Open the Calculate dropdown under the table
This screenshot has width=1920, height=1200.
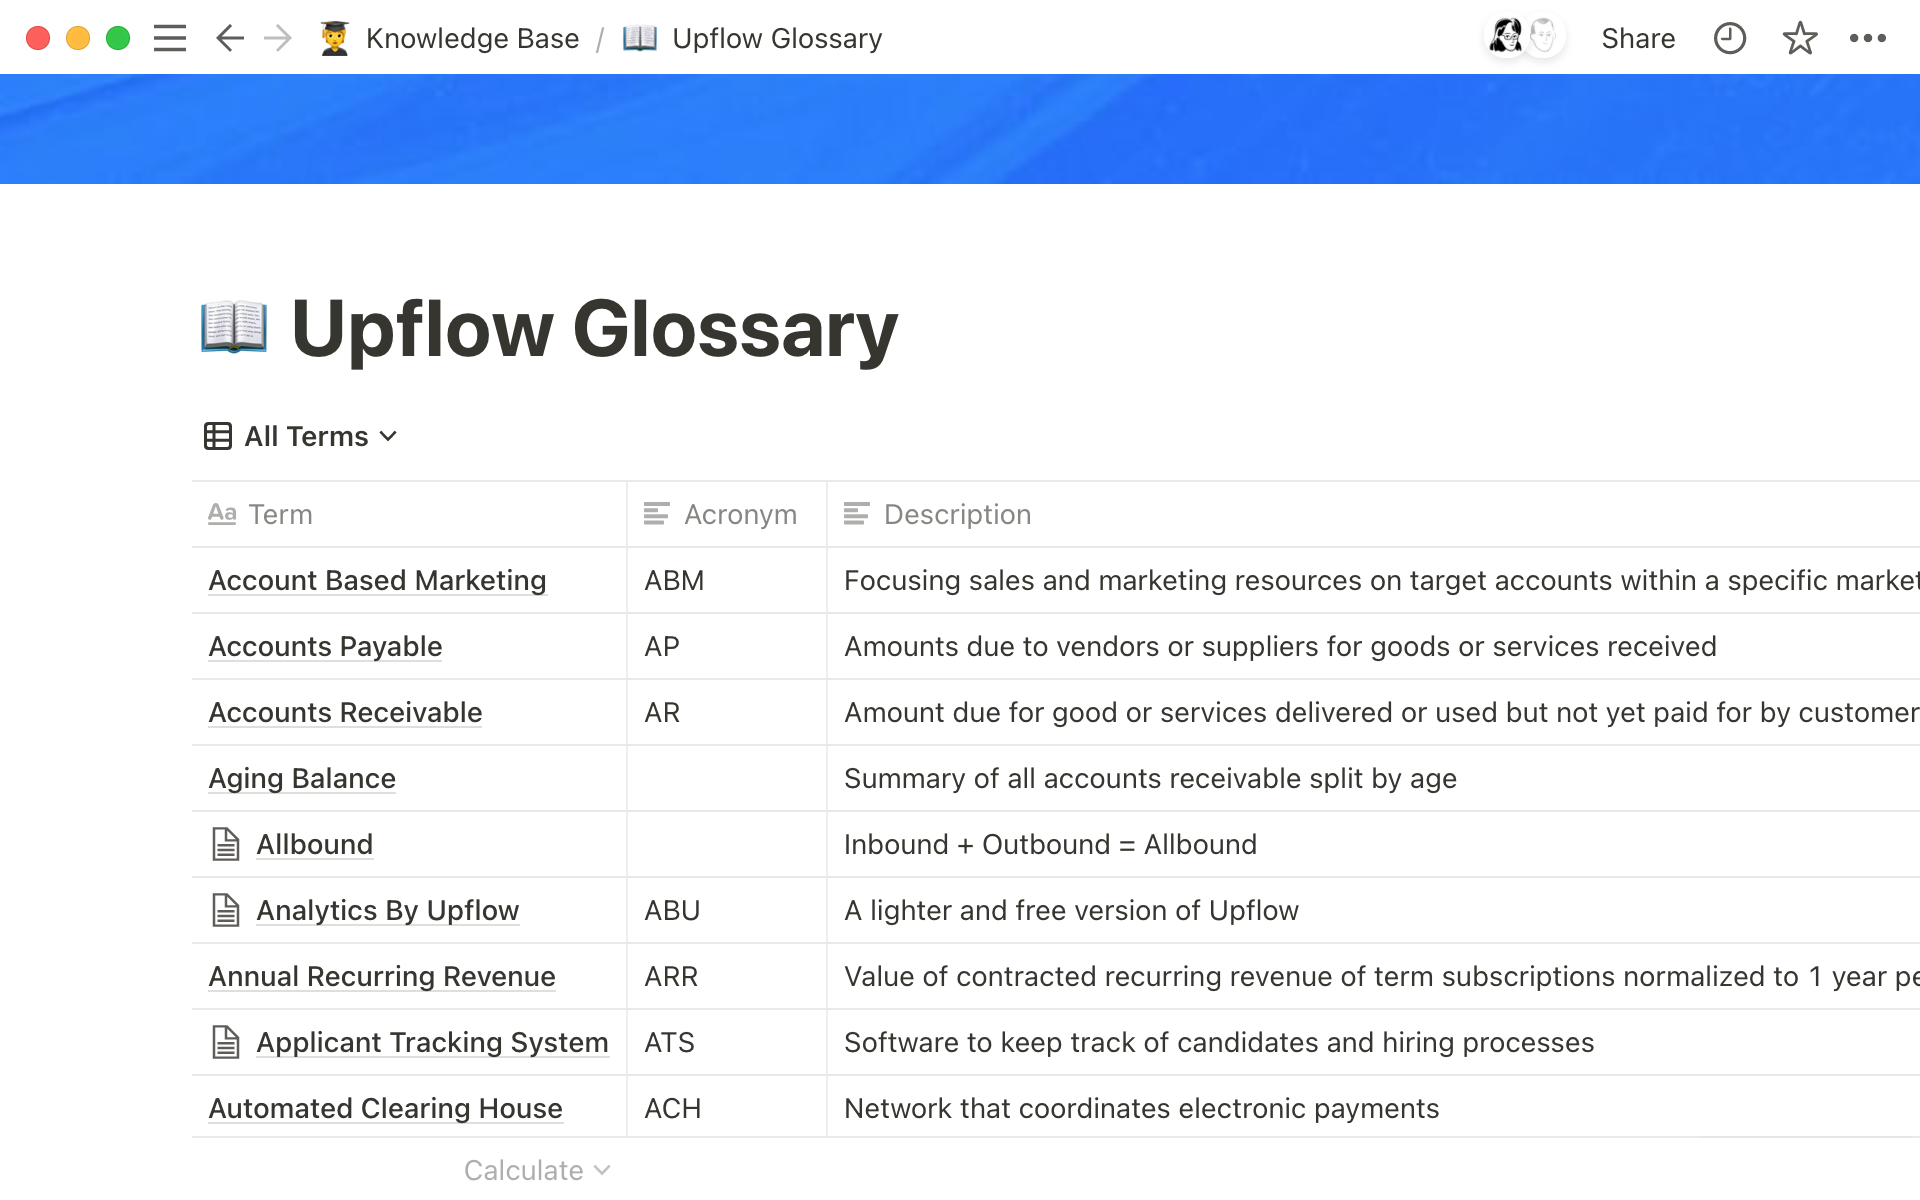point(537,1170)
